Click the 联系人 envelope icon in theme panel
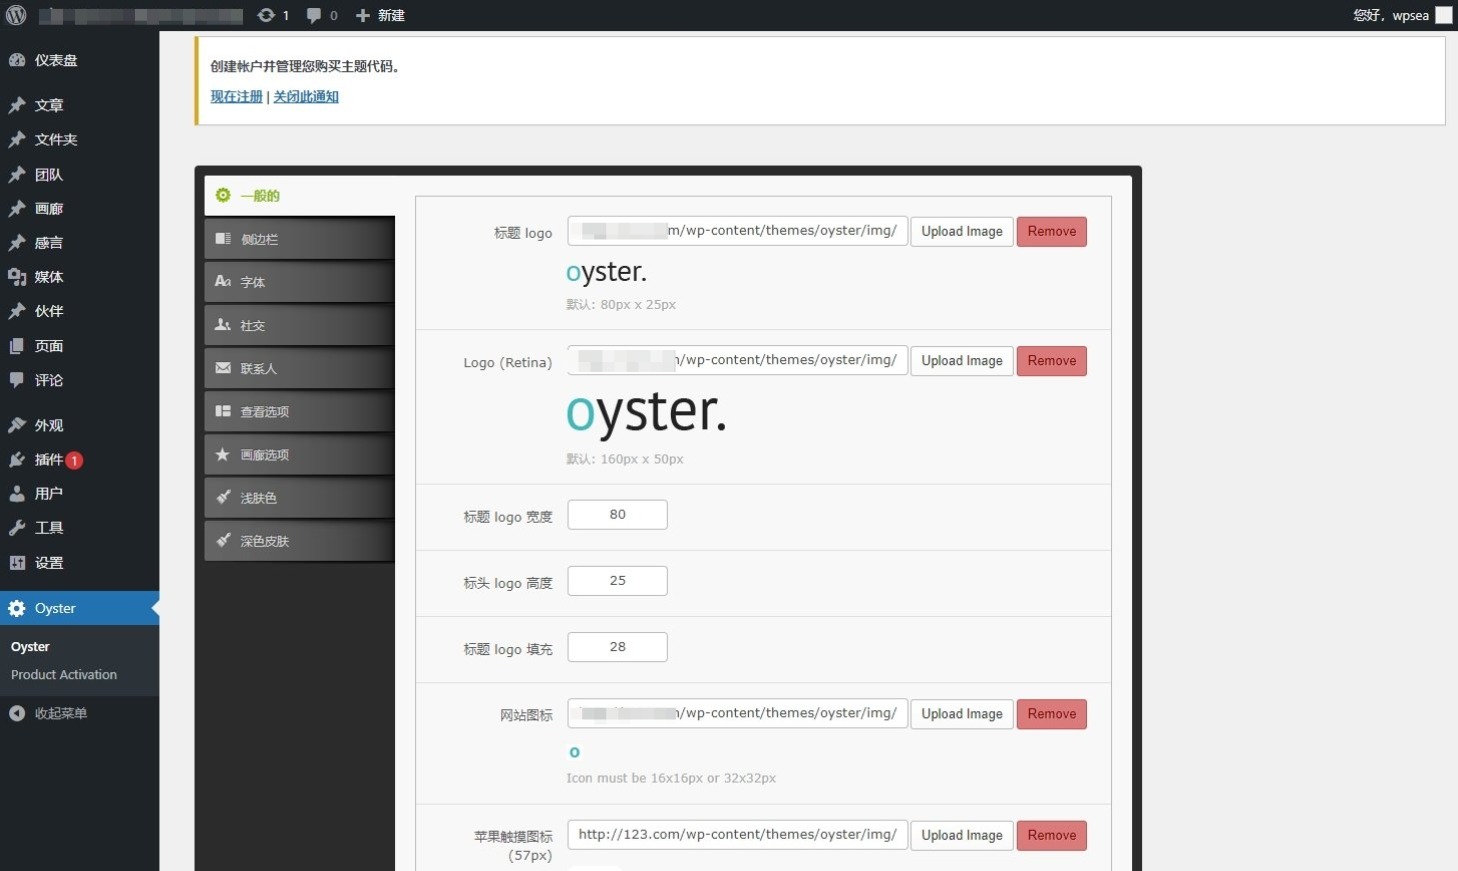 223,368
